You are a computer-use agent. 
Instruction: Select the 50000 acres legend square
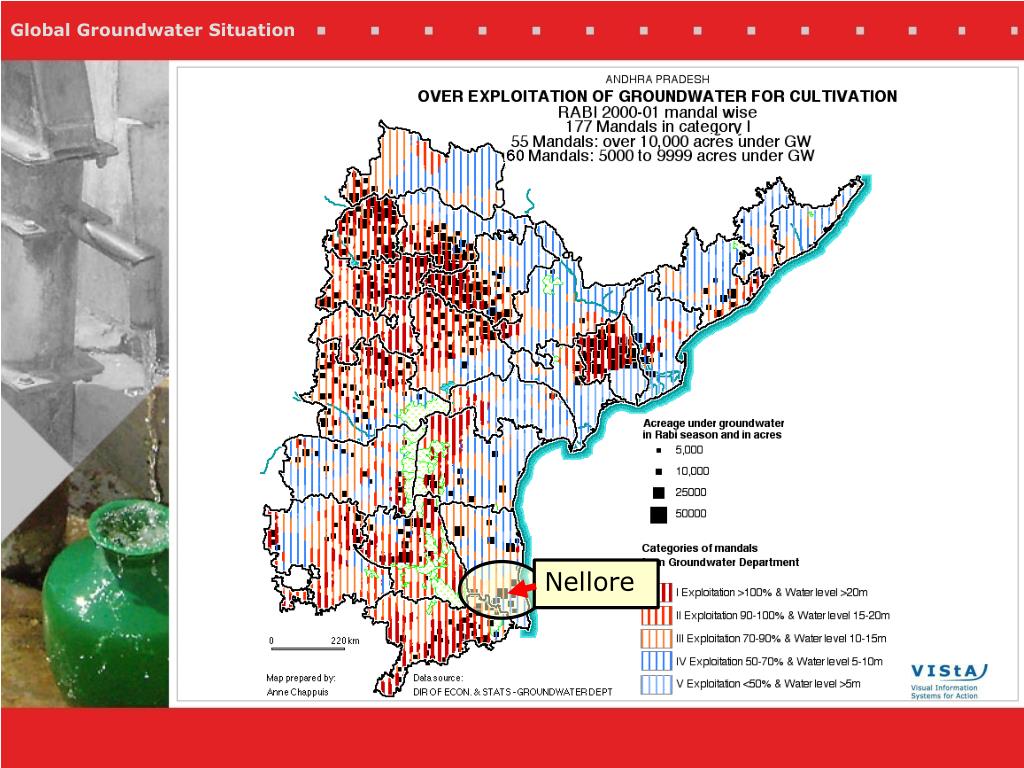tap(658, 515)
